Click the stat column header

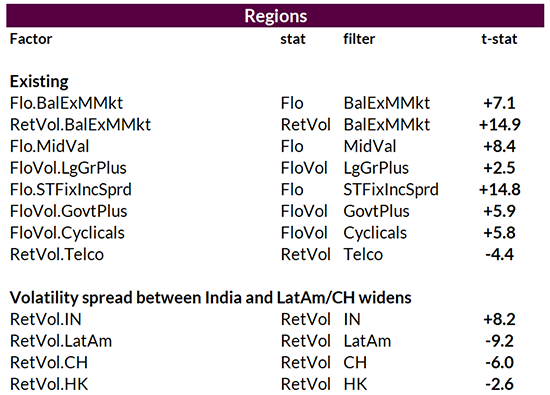(x=293, y=39)
